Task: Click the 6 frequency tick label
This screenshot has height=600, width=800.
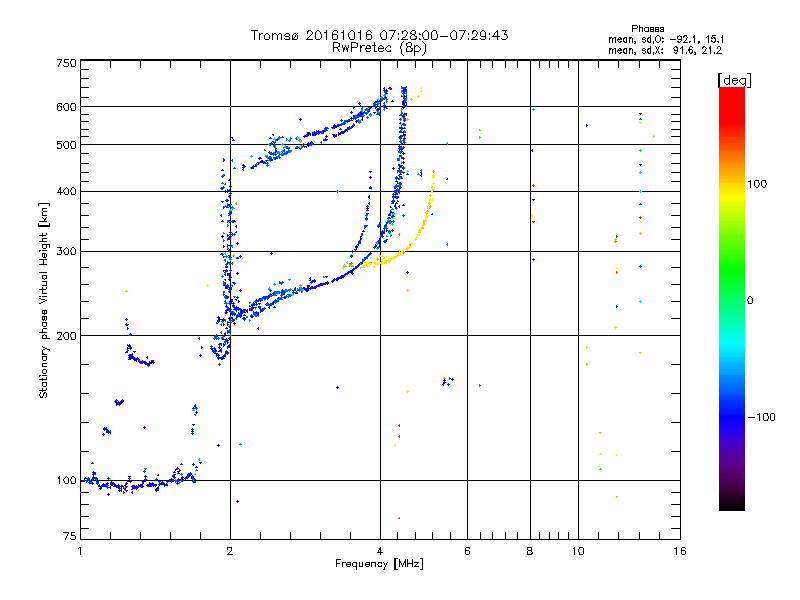Action: pyautogui.click(x=467, y=551)
